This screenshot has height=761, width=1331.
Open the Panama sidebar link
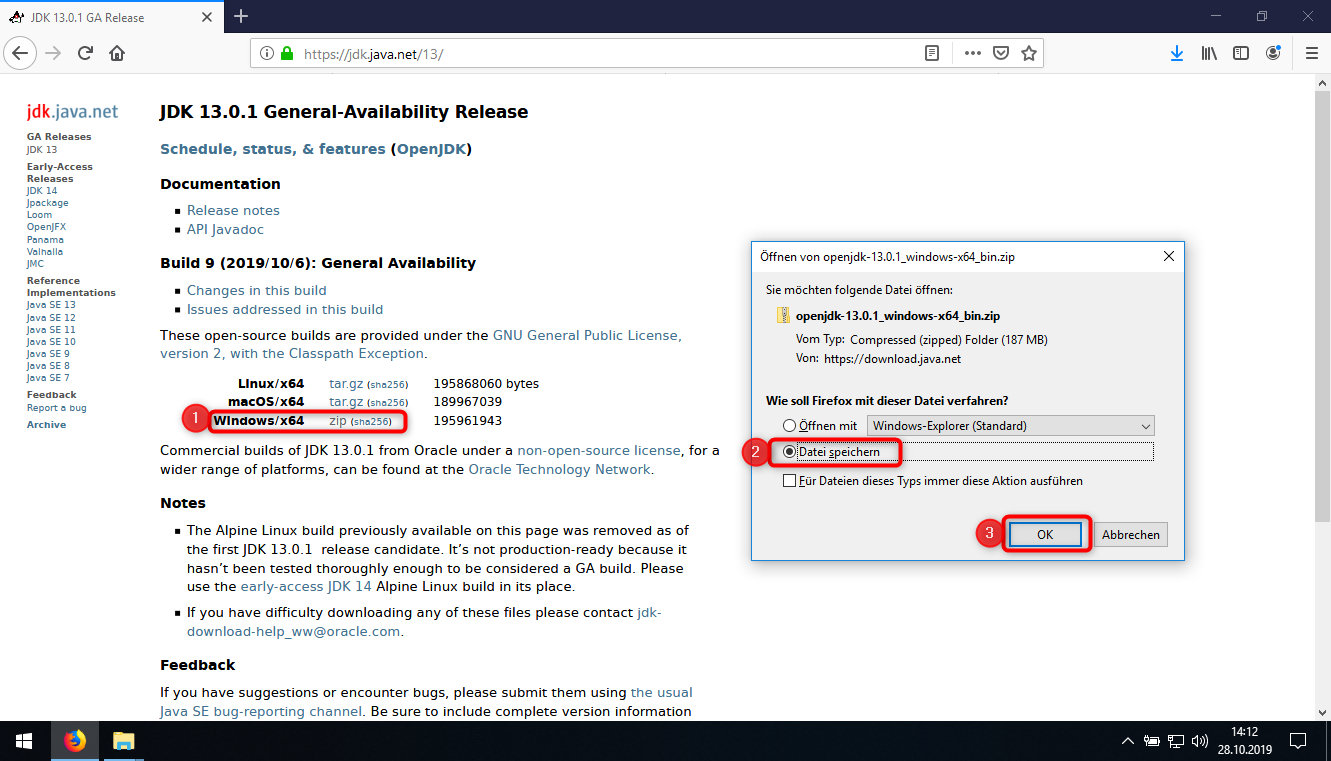click(x=45, y=239)
